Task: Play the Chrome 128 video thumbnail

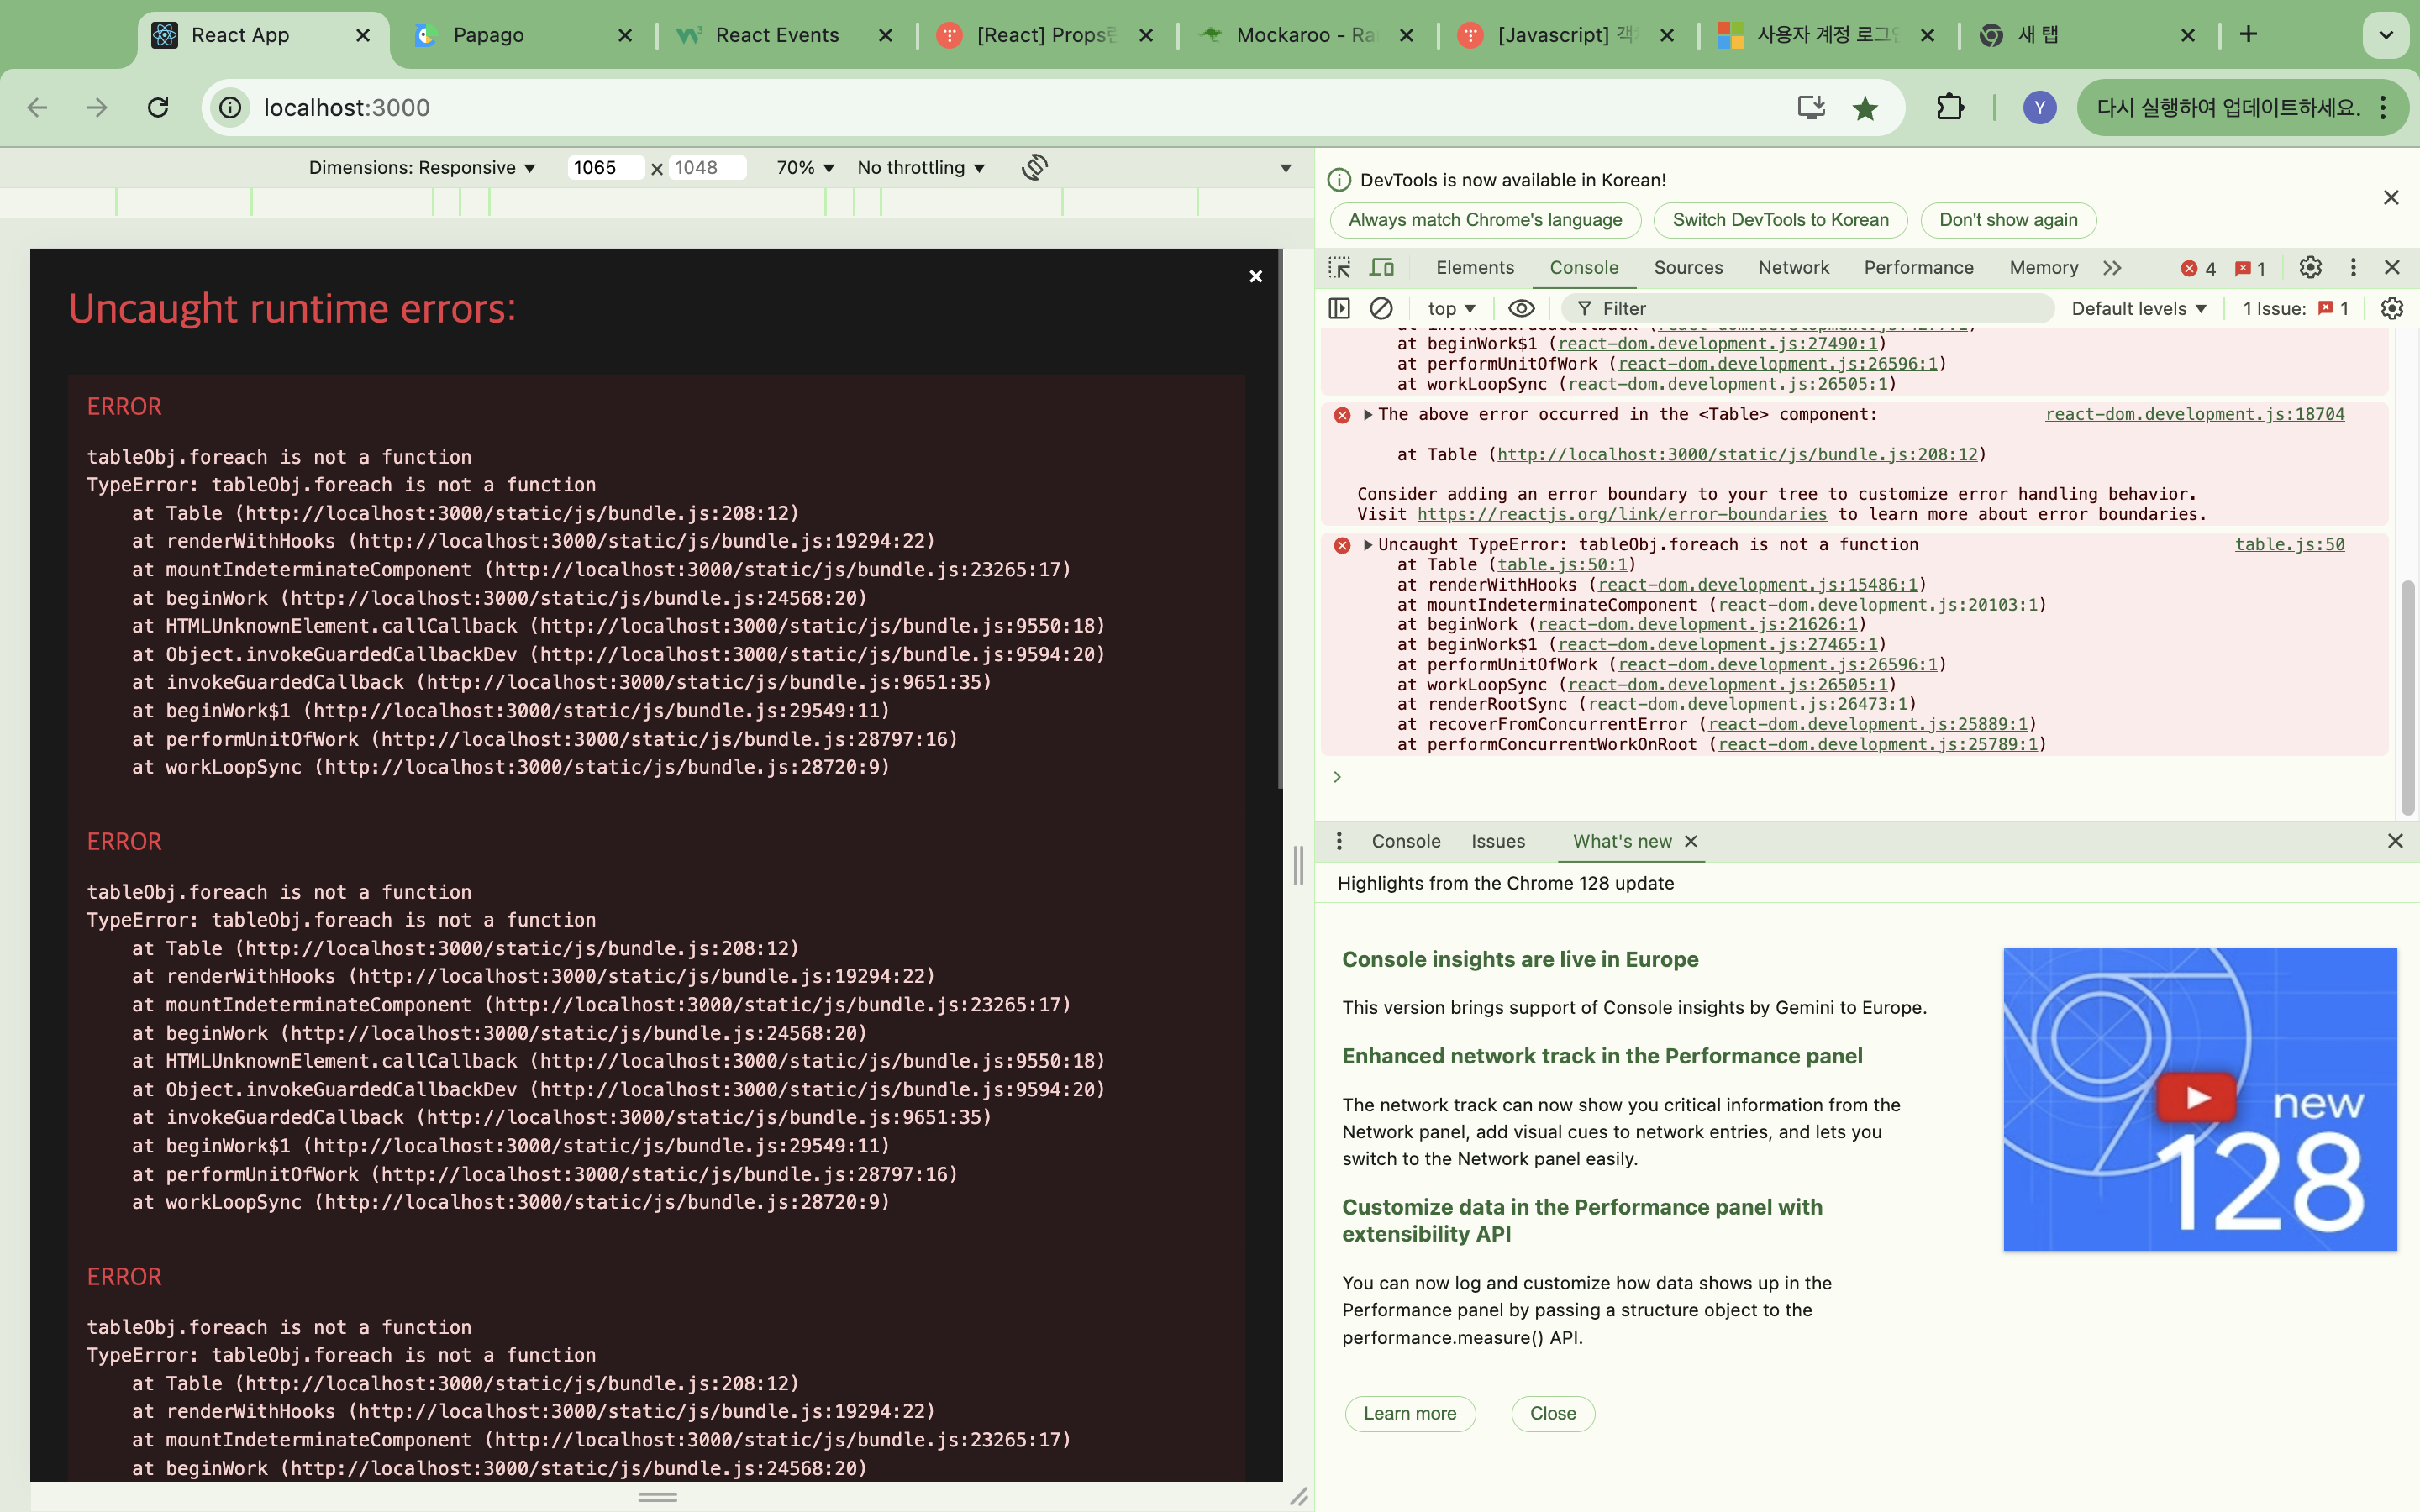Action: [x=2197, y=1097]
